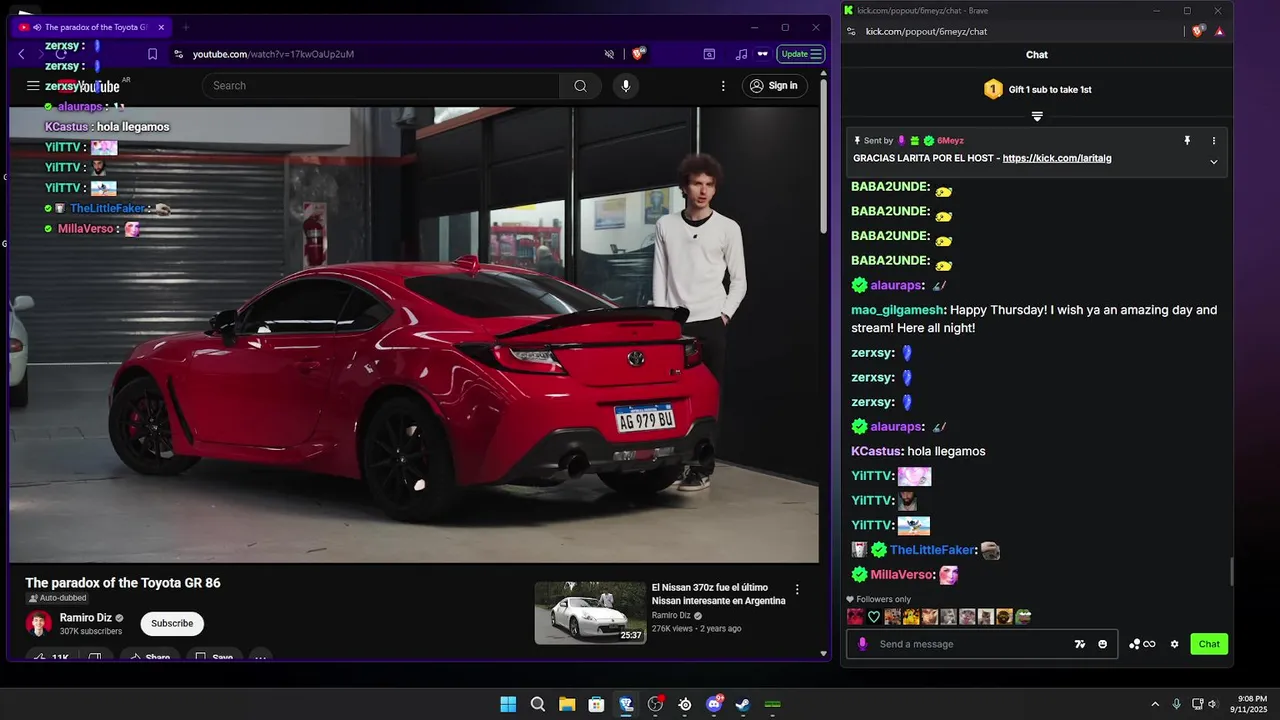Open the YouTube hamburger guide menu

coord(33,86)
